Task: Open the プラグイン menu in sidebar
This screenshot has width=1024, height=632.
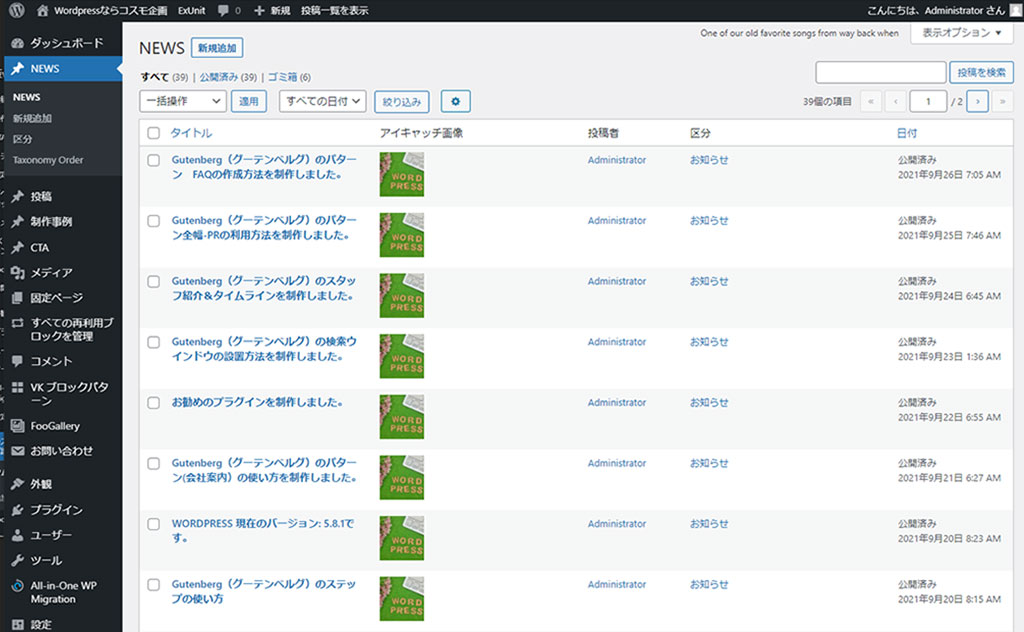Action: (56, 509)
